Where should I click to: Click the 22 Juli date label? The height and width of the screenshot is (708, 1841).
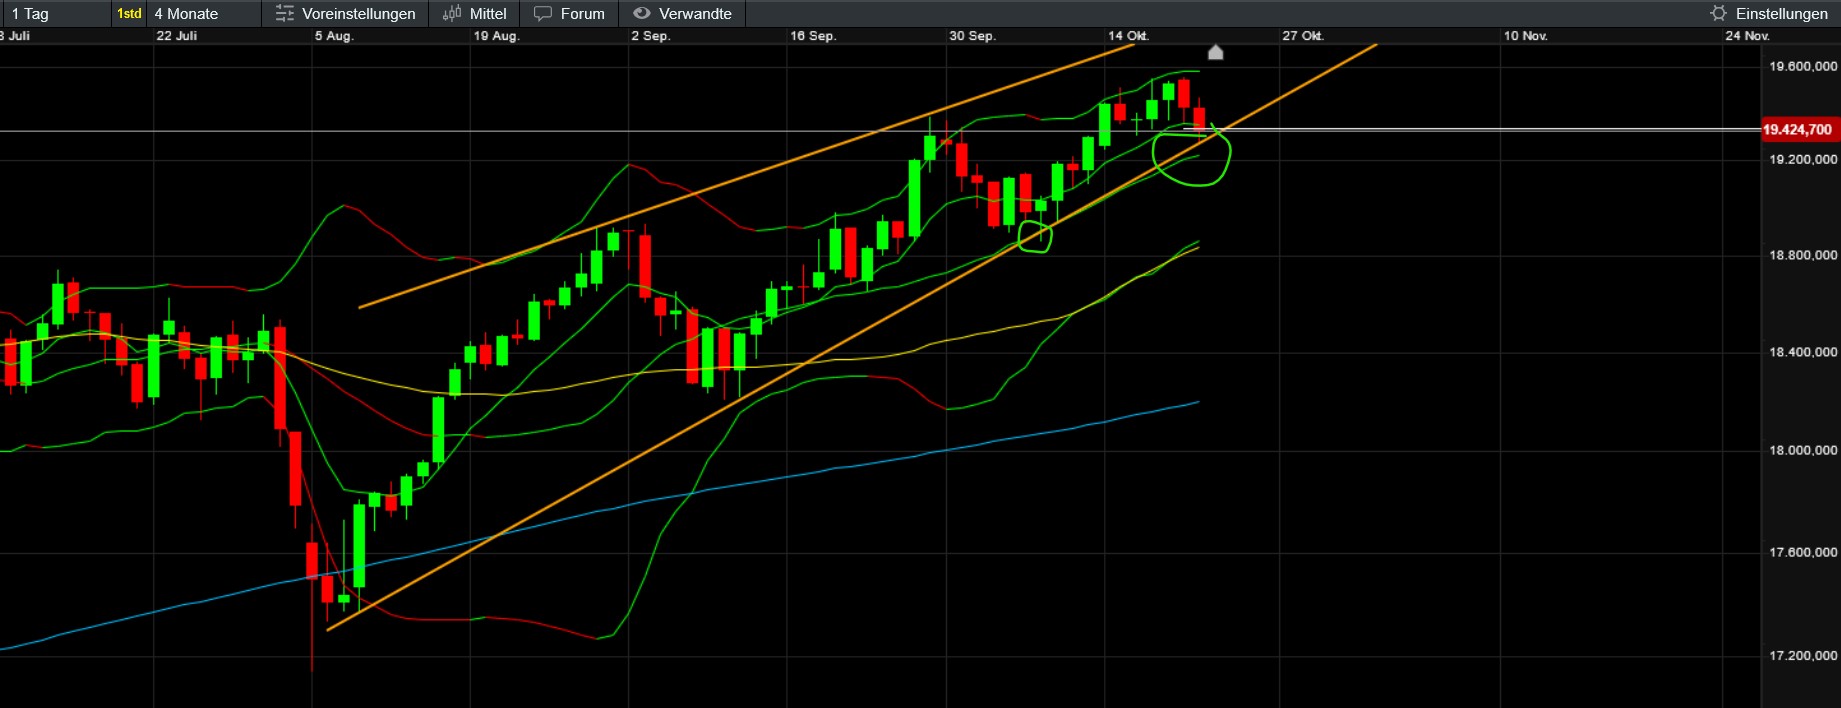176,36
